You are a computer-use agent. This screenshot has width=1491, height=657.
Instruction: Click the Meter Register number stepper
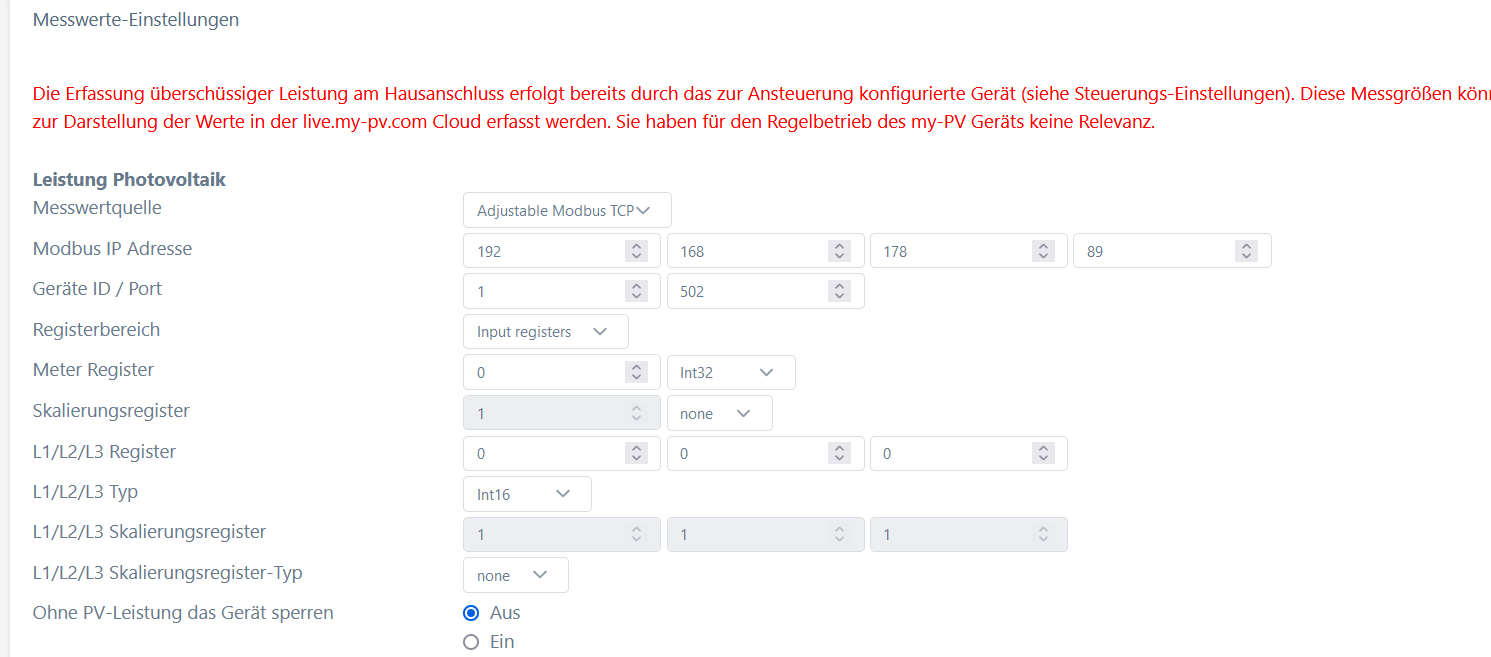pos(636,372)
